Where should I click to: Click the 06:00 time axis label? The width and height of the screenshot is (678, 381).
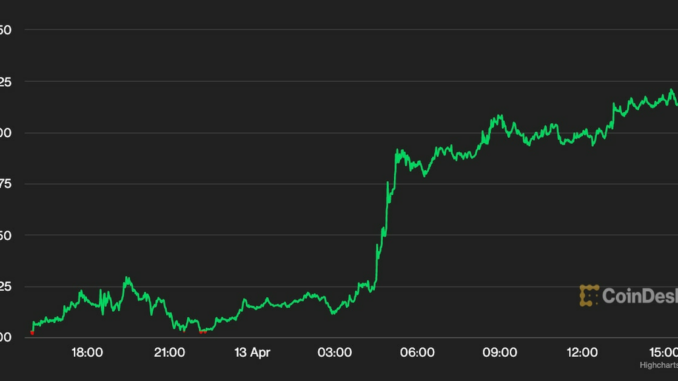417,352
